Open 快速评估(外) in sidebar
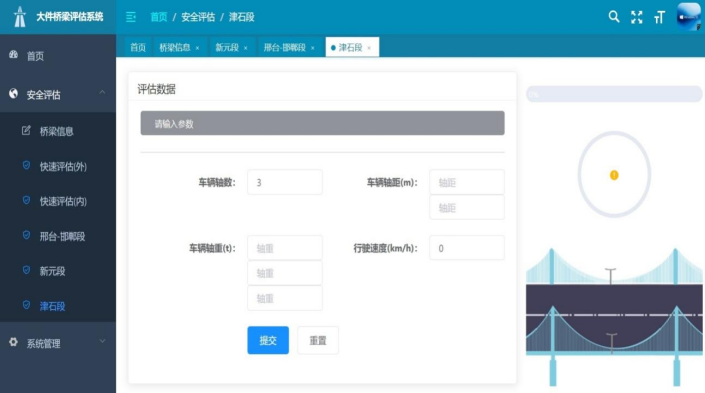 [x=62, y=166]
